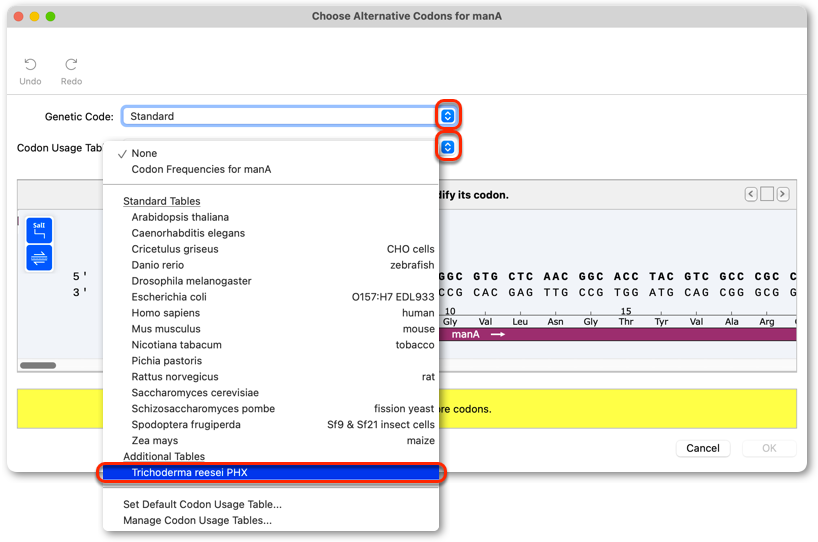The width and height of the screenshot is (818, 542).
Task: Click the manA feature bar
Action: point(618,334)
